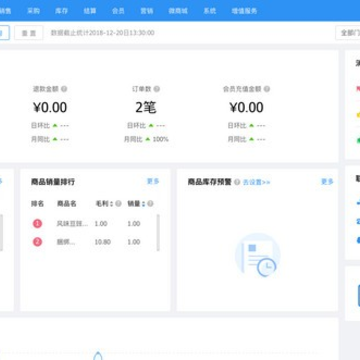Click ¥0.00 under 会员充值金额
360x360 pixels.
tap(247, 107)
